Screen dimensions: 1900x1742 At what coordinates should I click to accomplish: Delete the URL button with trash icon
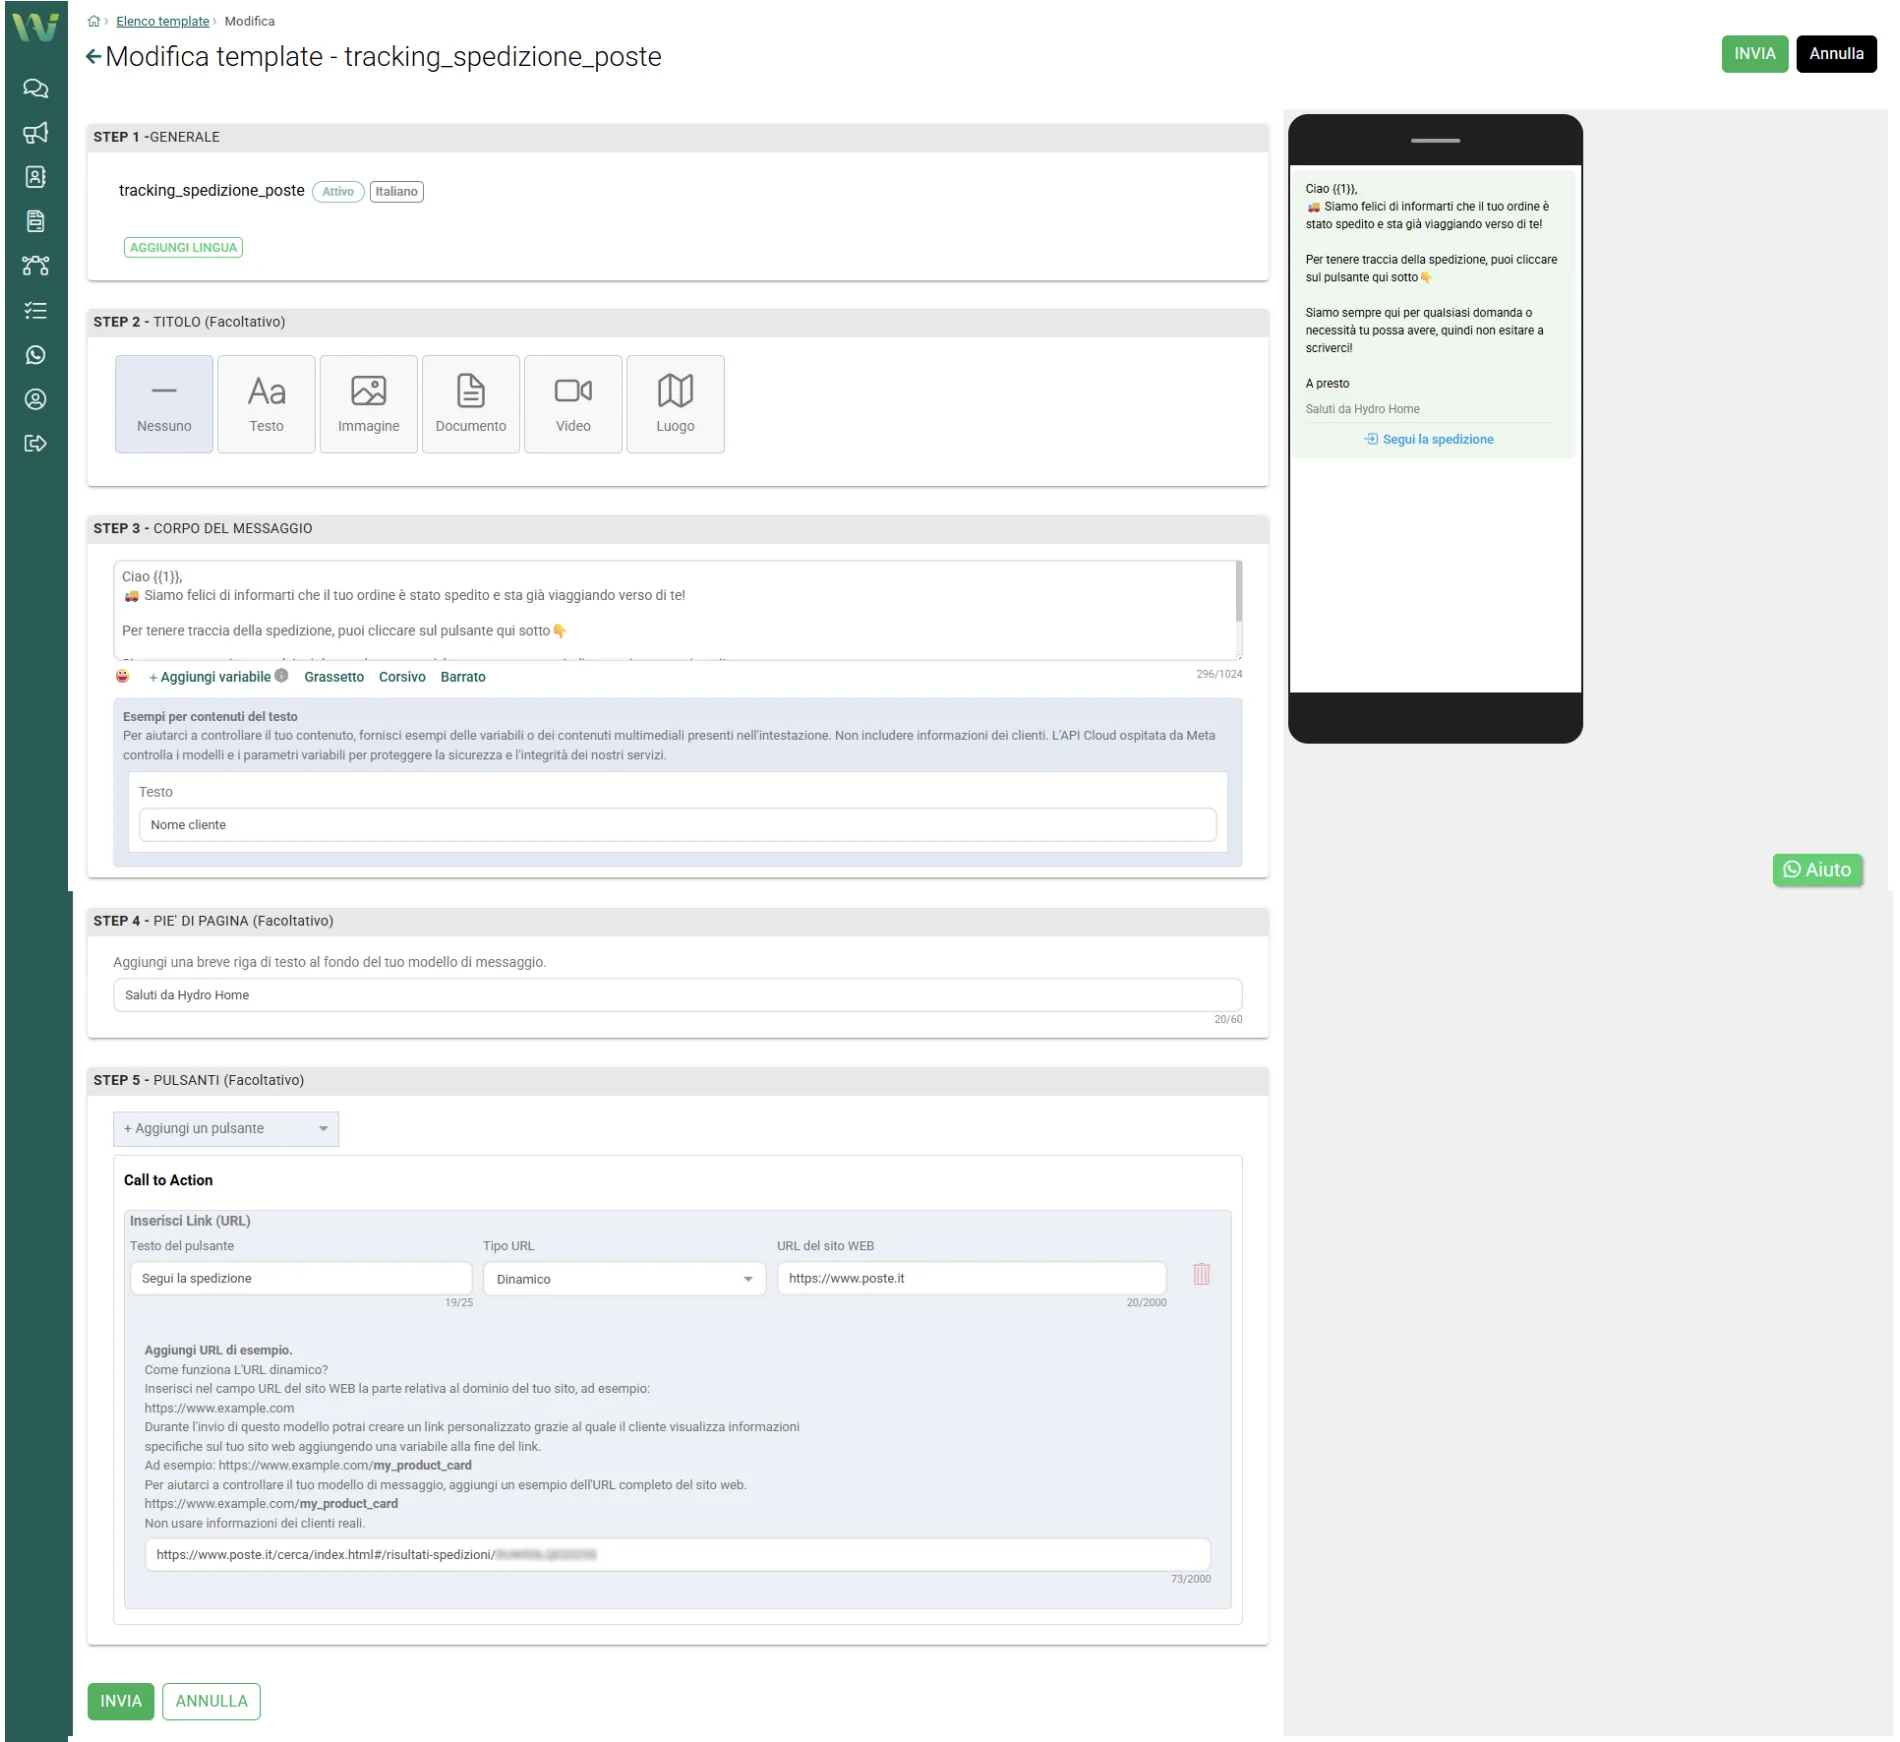pyautogui.click(x=1201, y=1274)
